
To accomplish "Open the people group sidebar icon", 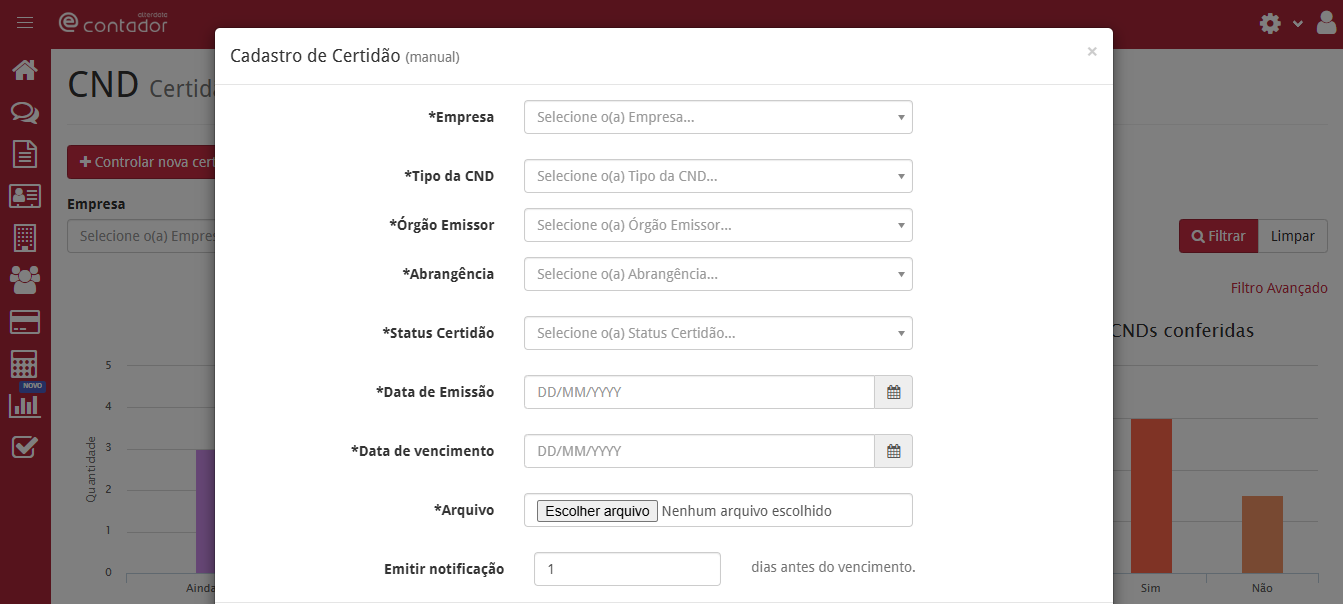I will [25, 279].
